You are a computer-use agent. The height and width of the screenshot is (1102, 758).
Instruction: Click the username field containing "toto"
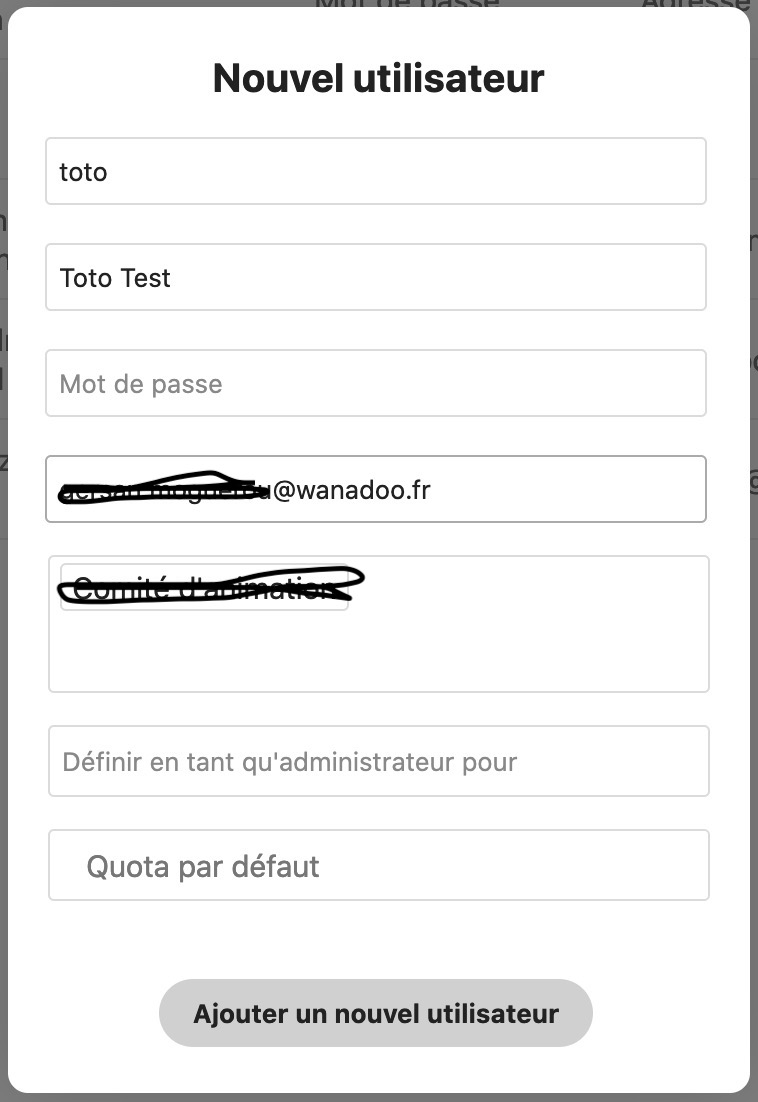(x=375, y=171)
